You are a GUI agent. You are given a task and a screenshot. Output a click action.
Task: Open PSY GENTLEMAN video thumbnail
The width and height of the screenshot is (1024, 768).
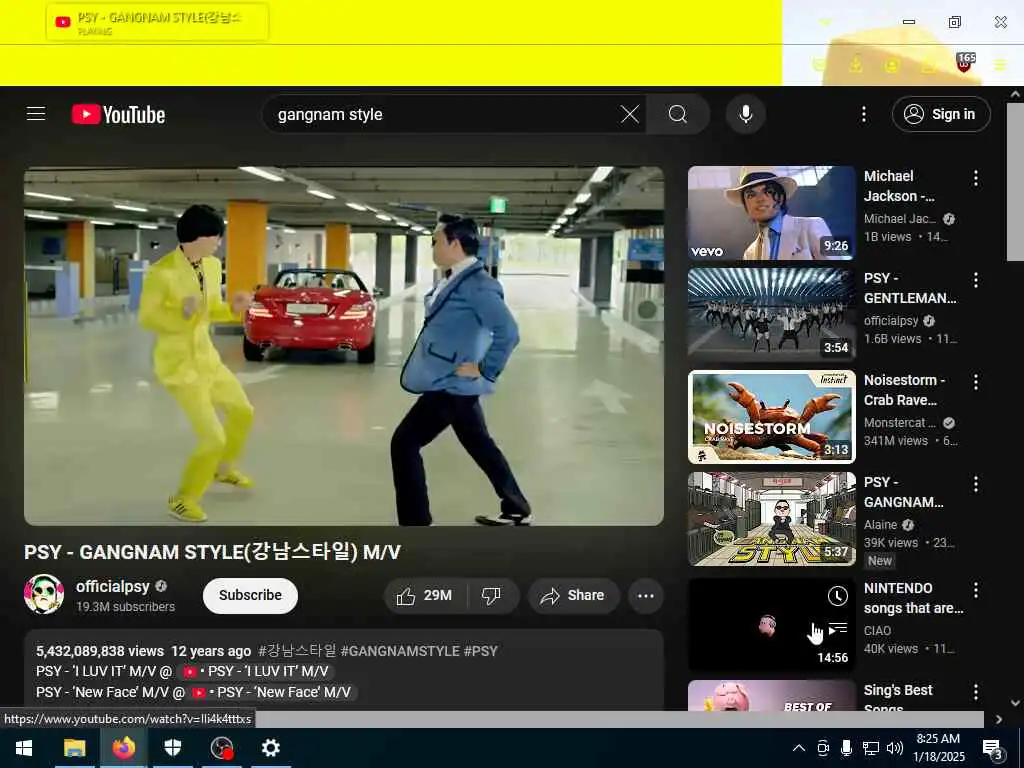(771, 315)
